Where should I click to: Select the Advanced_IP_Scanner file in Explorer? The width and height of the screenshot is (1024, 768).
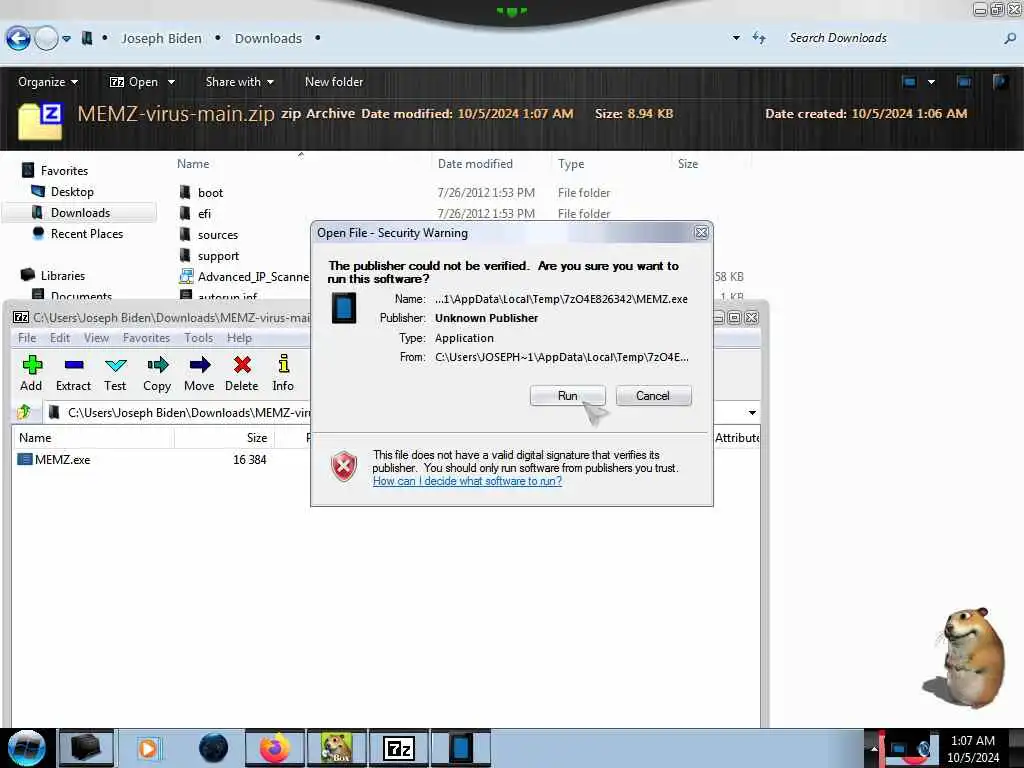[244, 277]
